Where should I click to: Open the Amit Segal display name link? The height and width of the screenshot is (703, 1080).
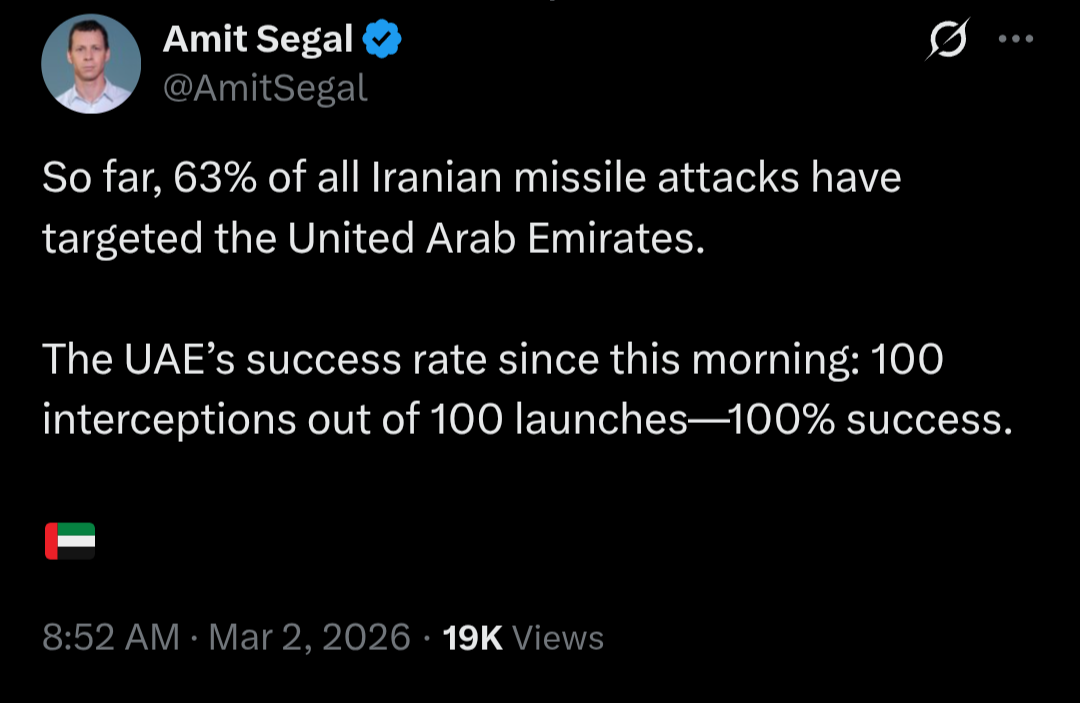(x=258, y=39)
